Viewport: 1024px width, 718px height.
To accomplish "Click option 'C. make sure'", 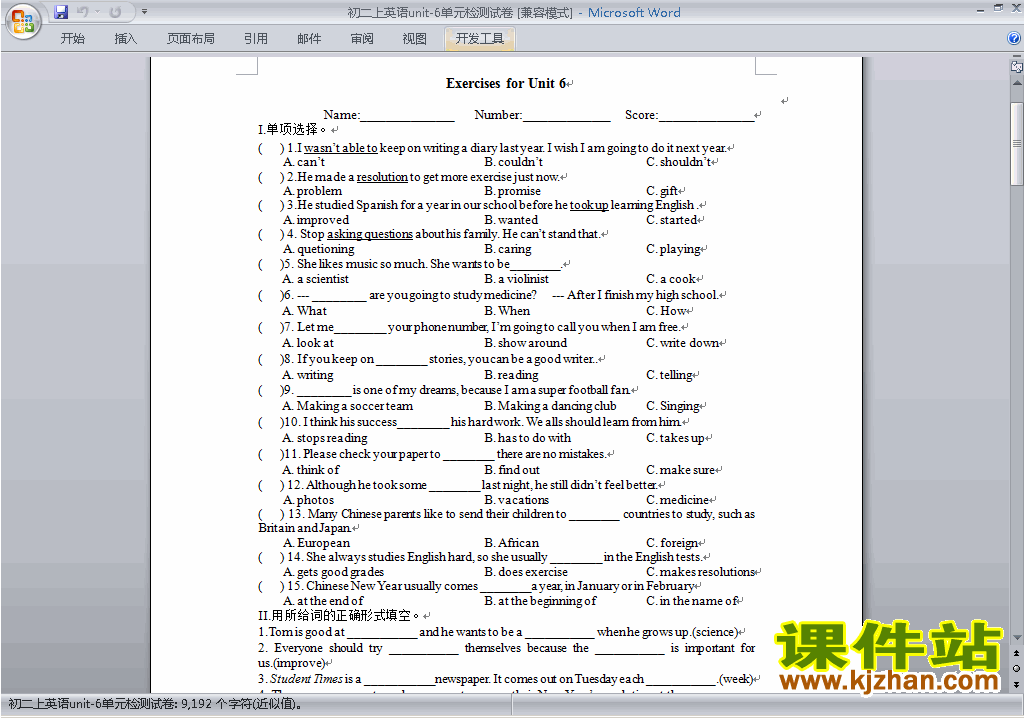I will click(x=680, y=470).
